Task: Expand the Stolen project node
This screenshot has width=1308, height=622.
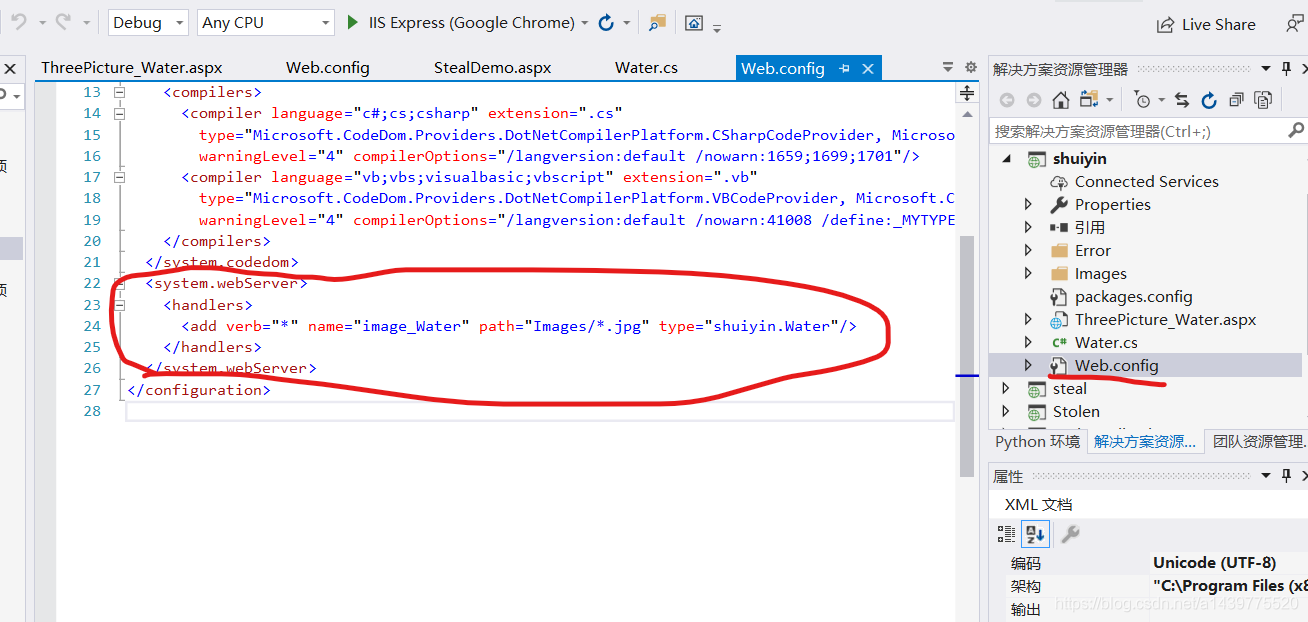Action: click(x=1006, y=411)
